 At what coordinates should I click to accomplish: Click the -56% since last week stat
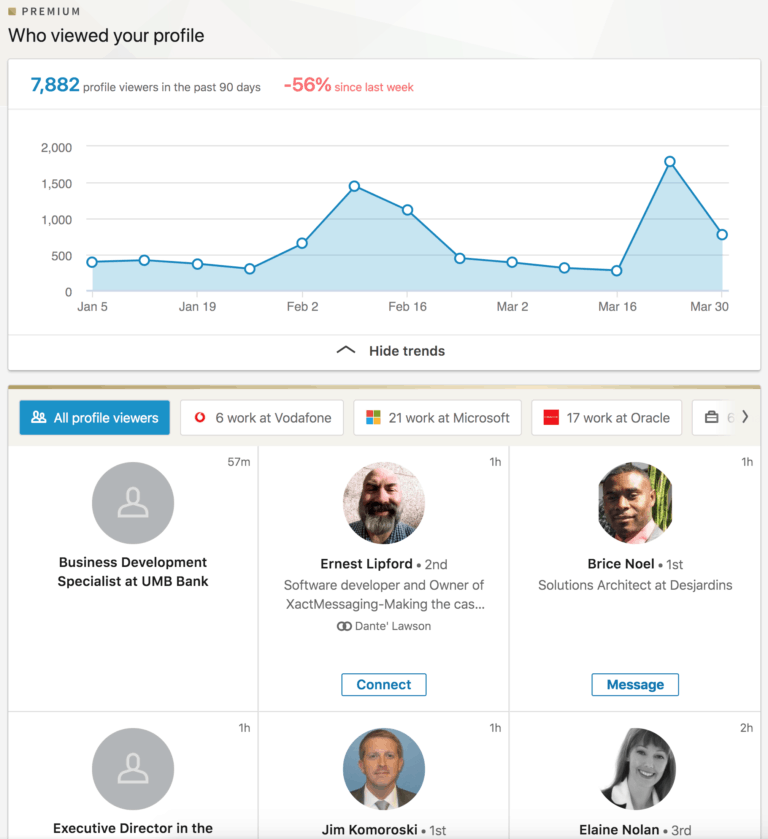point(348,85)
